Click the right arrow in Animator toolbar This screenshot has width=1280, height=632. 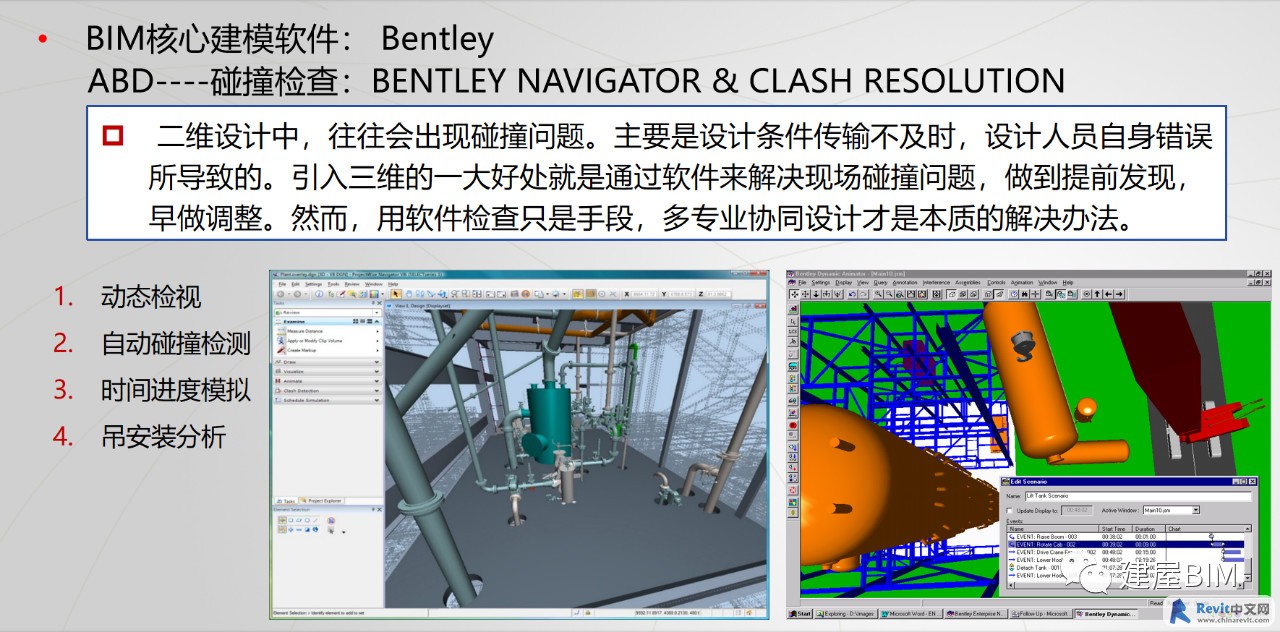(x=1119, y=294)
